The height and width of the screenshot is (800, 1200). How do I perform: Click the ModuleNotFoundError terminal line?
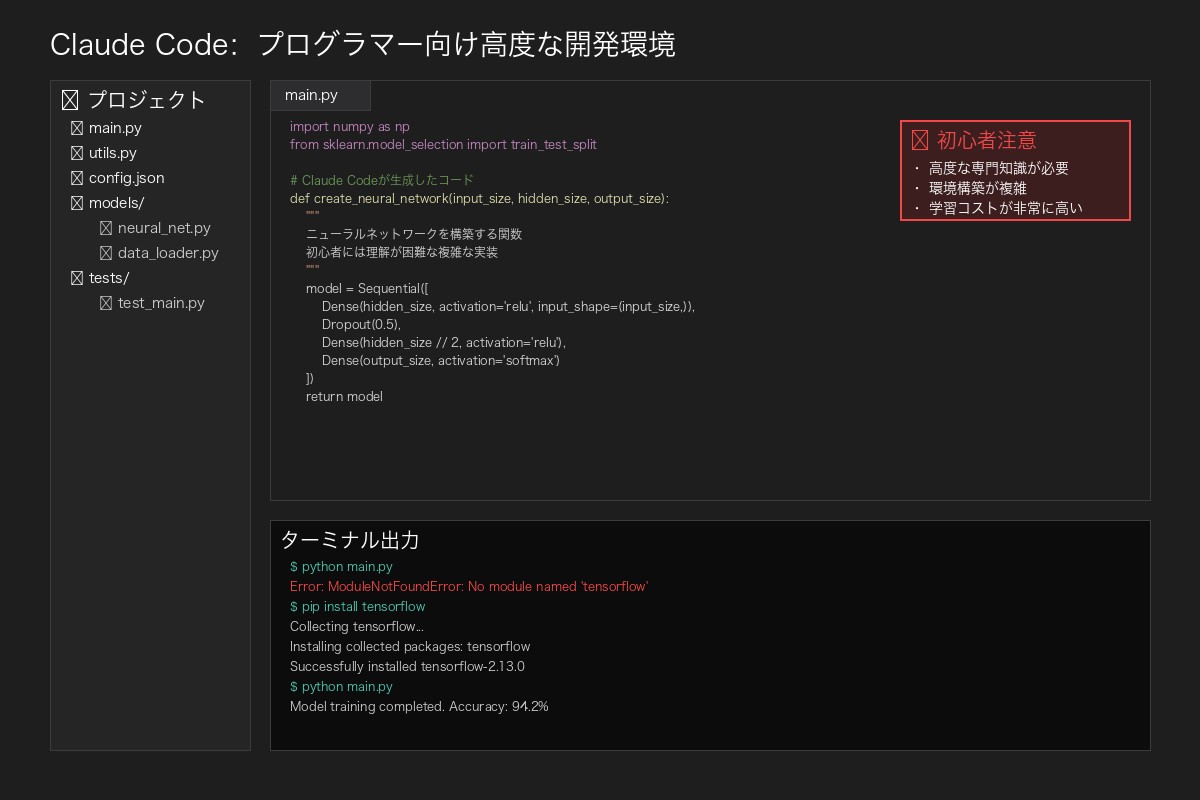pos(469,586)
